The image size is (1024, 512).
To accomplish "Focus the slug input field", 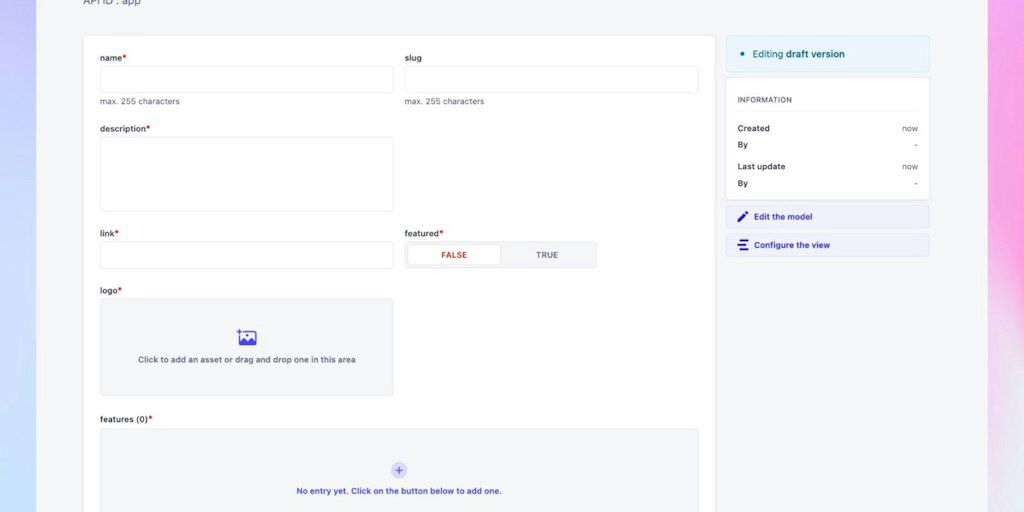I will (x=551, y=79).
